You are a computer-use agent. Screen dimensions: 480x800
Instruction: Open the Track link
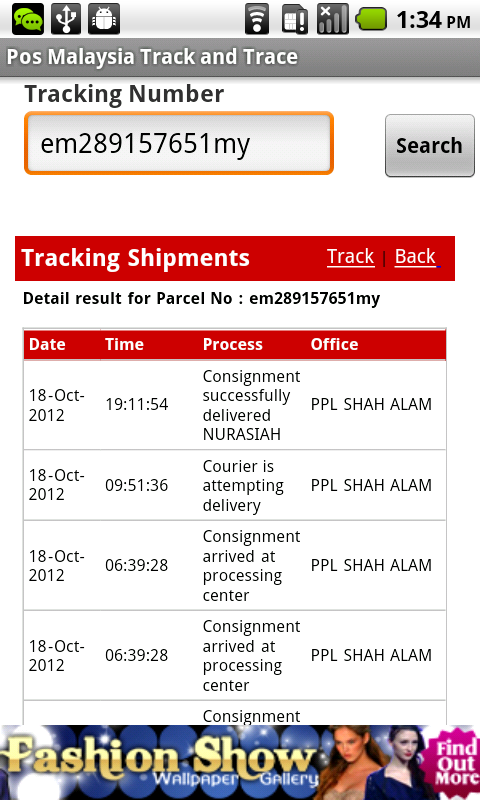pos(350,256)
